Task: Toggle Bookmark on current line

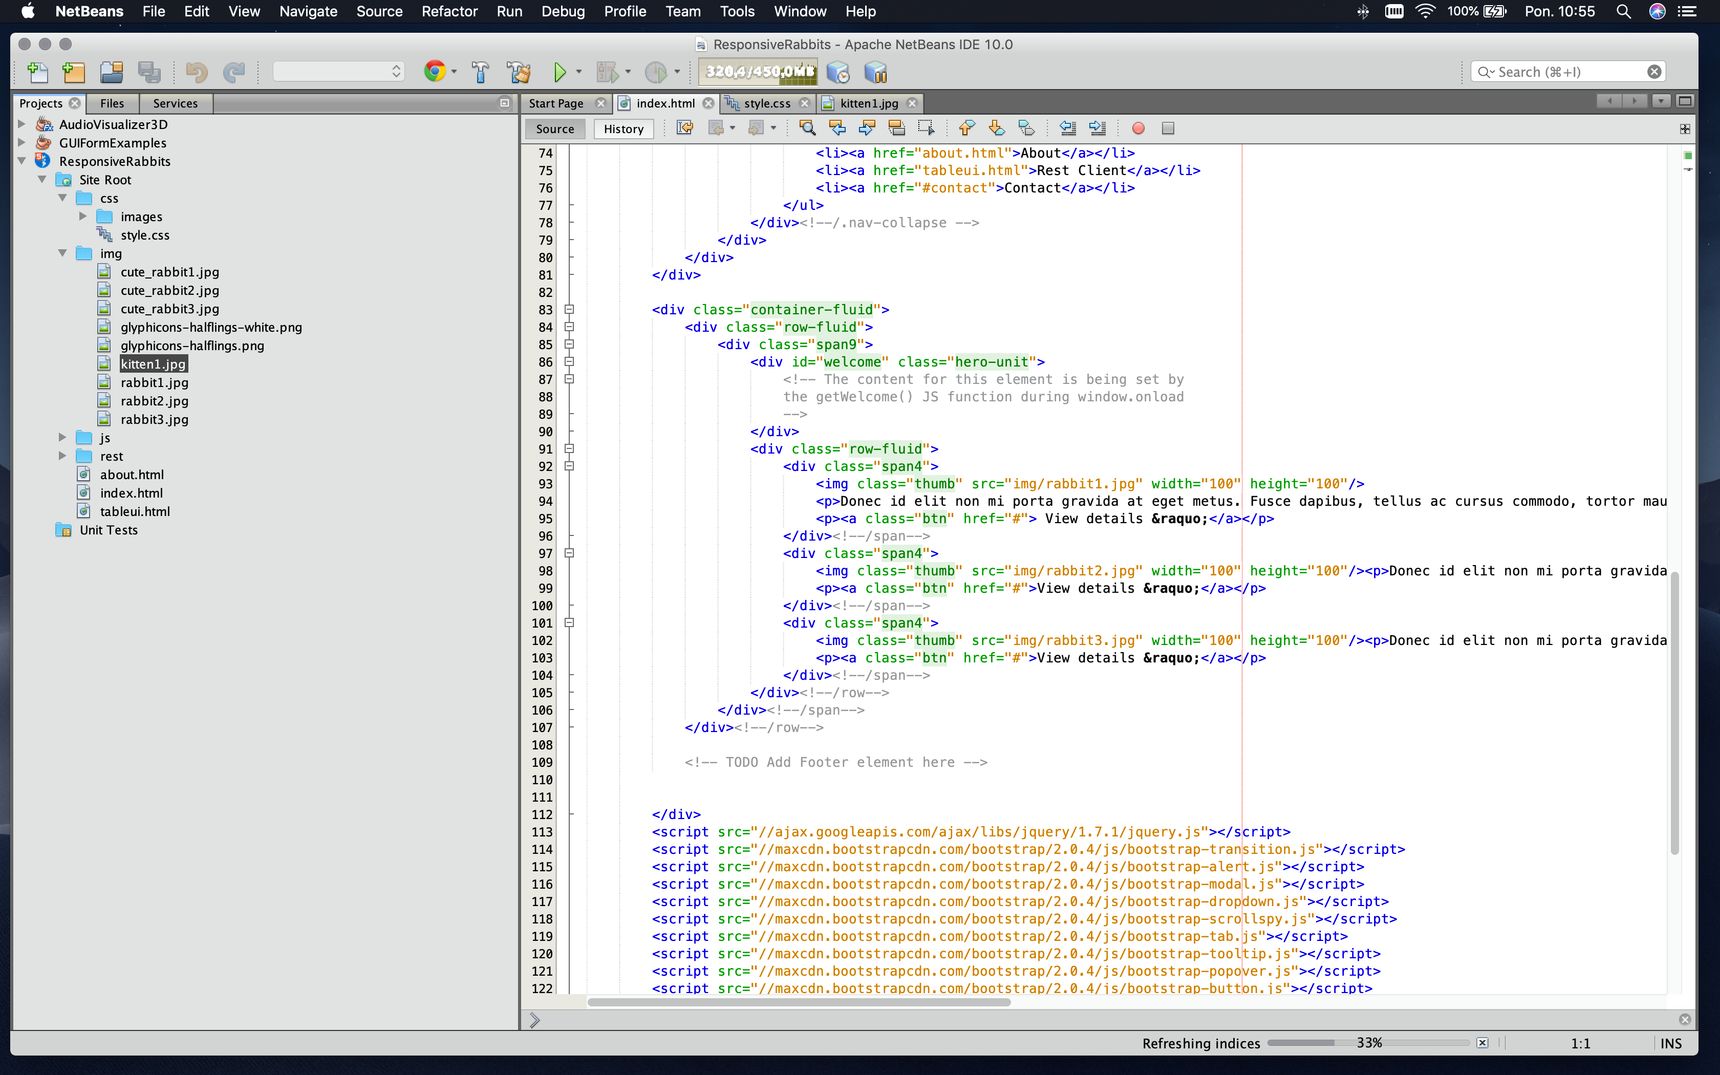Action: click(x=1026, y=128)
